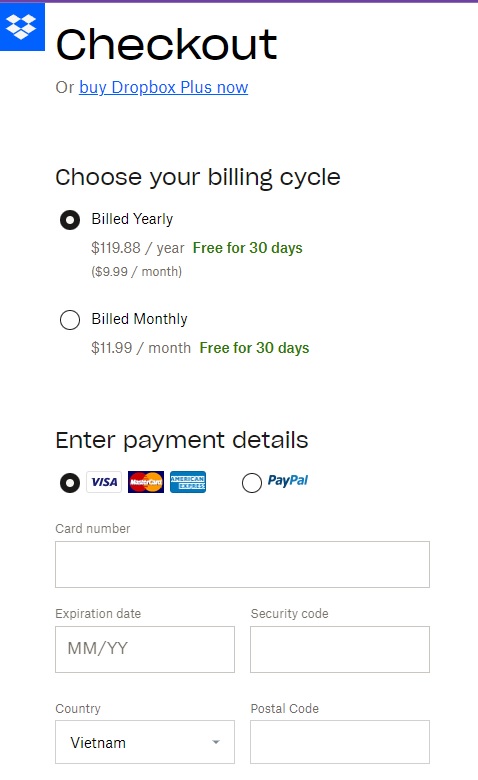Click the arrow in the Country selector
Image resolution: width=478 pixels, height=780 pixels.
[216, 742]
